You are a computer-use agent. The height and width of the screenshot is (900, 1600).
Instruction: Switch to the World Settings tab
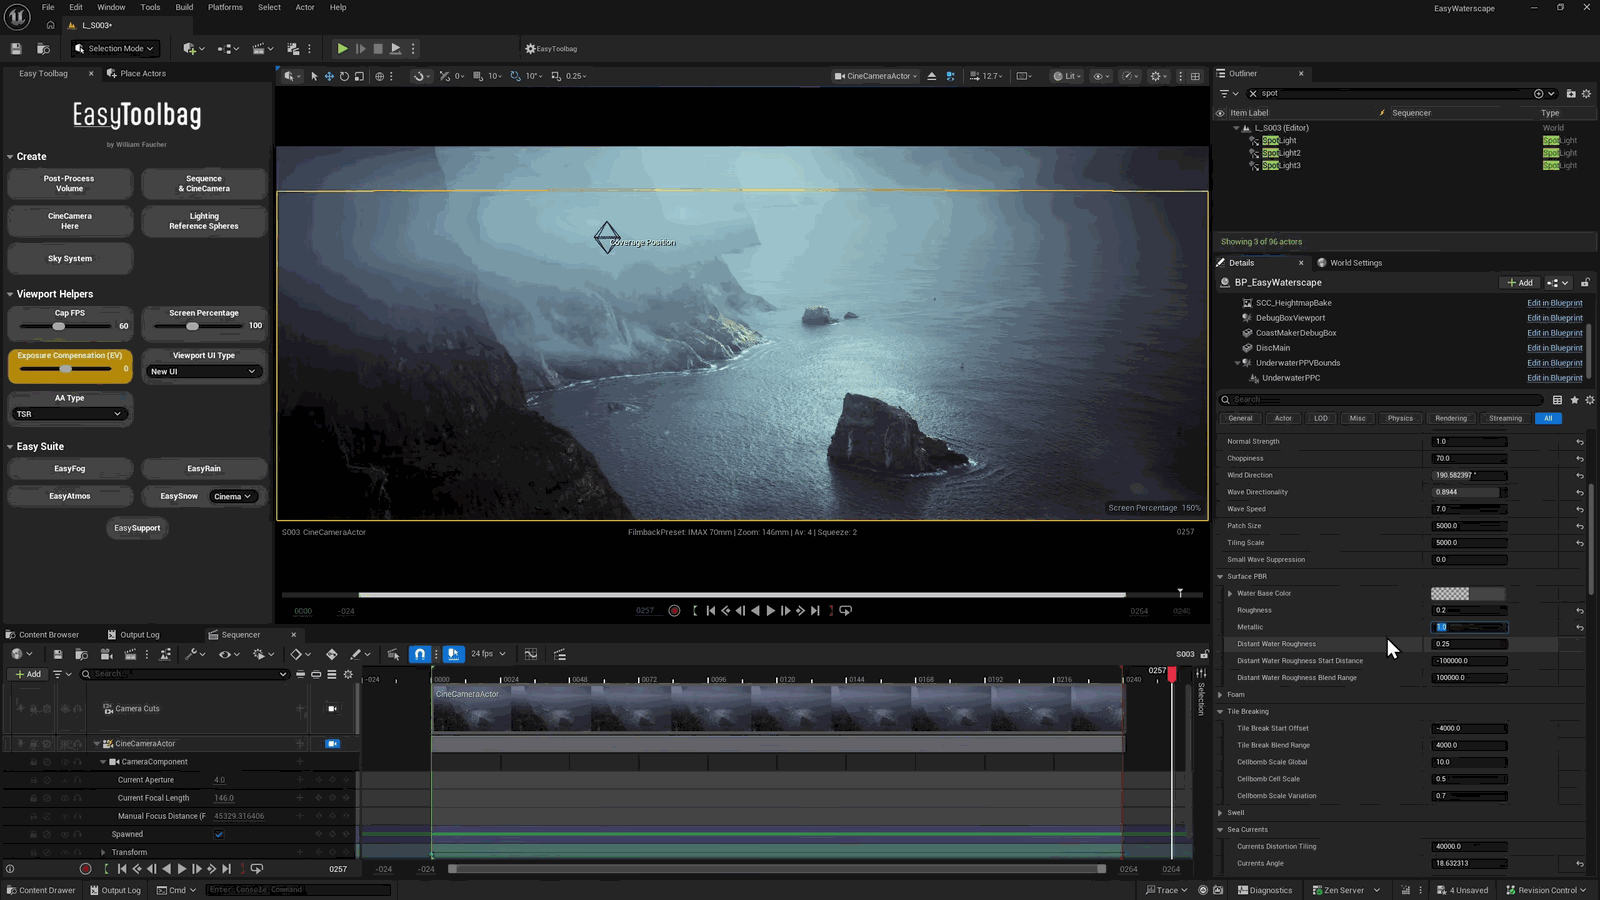click(x=1350, y=263)
